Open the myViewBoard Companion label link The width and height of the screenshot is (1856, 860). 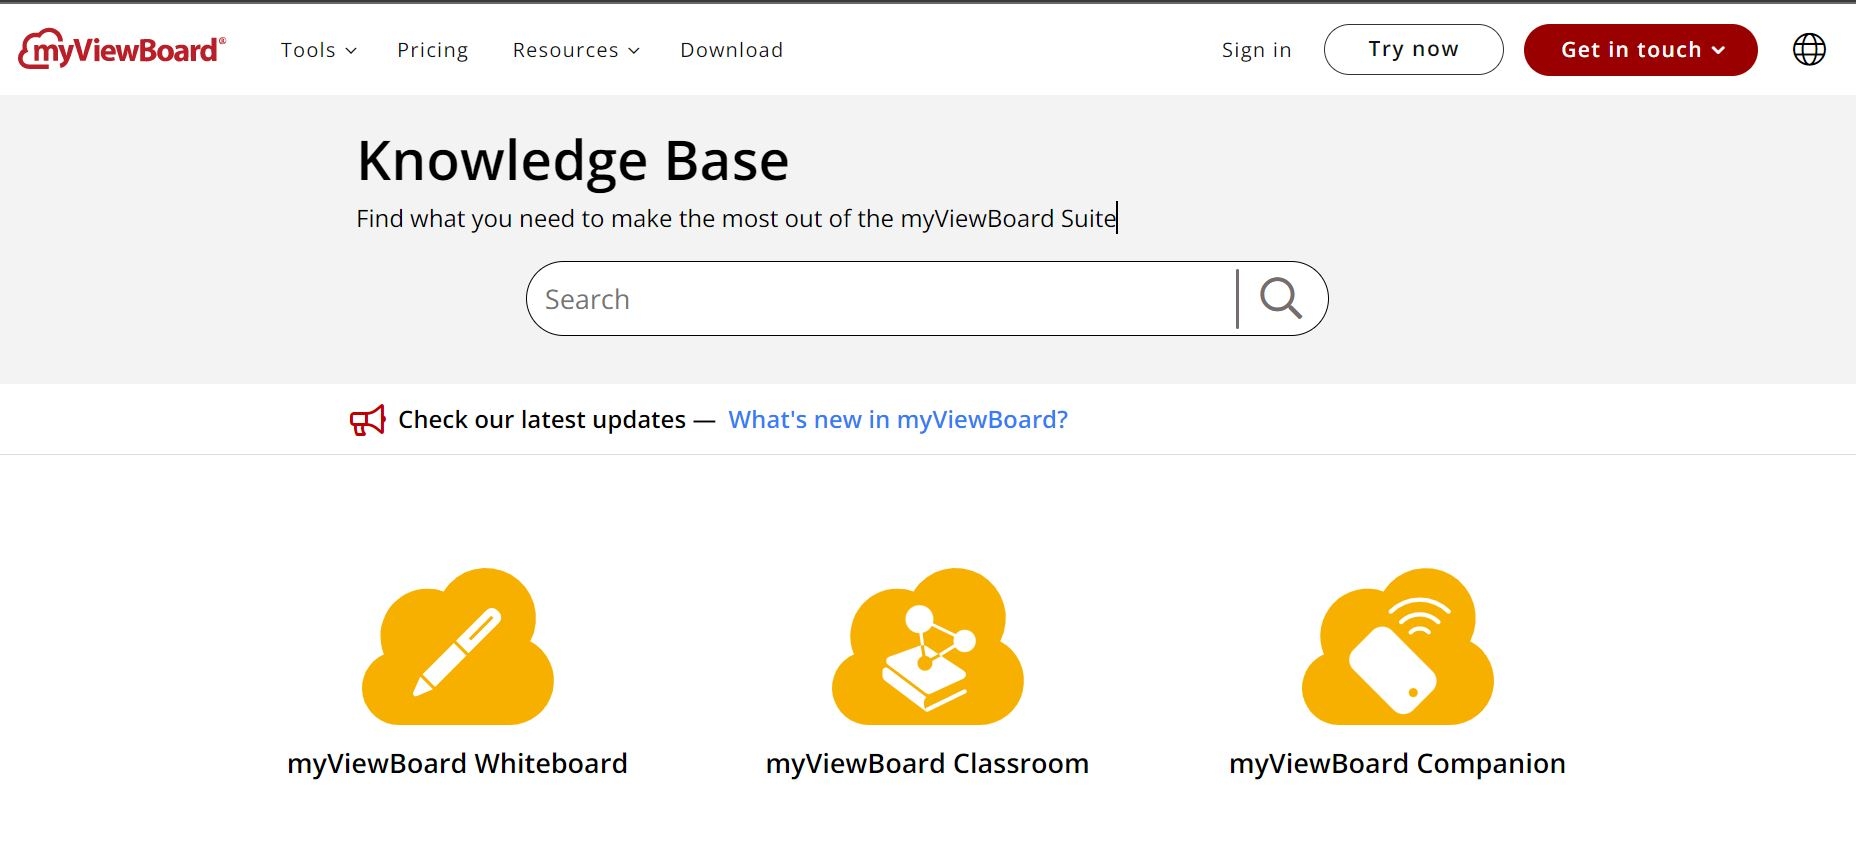(1398, 764)
